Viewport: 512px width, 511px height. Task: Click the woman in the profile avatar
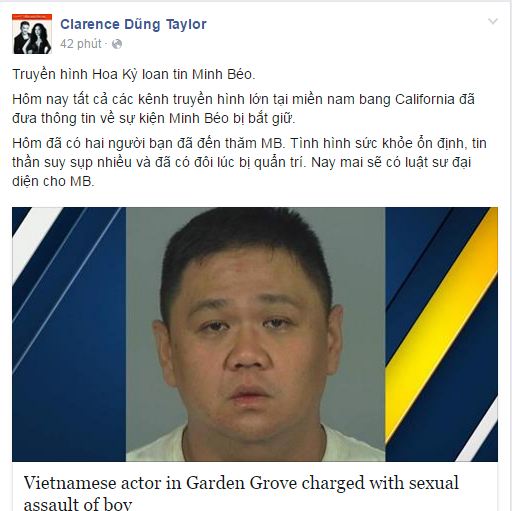pyautogui.click(x=41, y=38)
